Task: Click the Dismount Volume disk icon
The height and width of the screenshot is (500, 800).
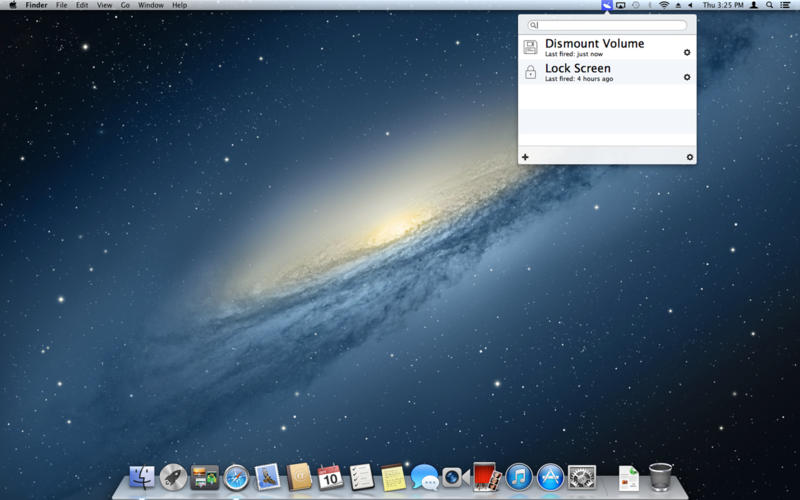Action: click(x=530, y=47)
